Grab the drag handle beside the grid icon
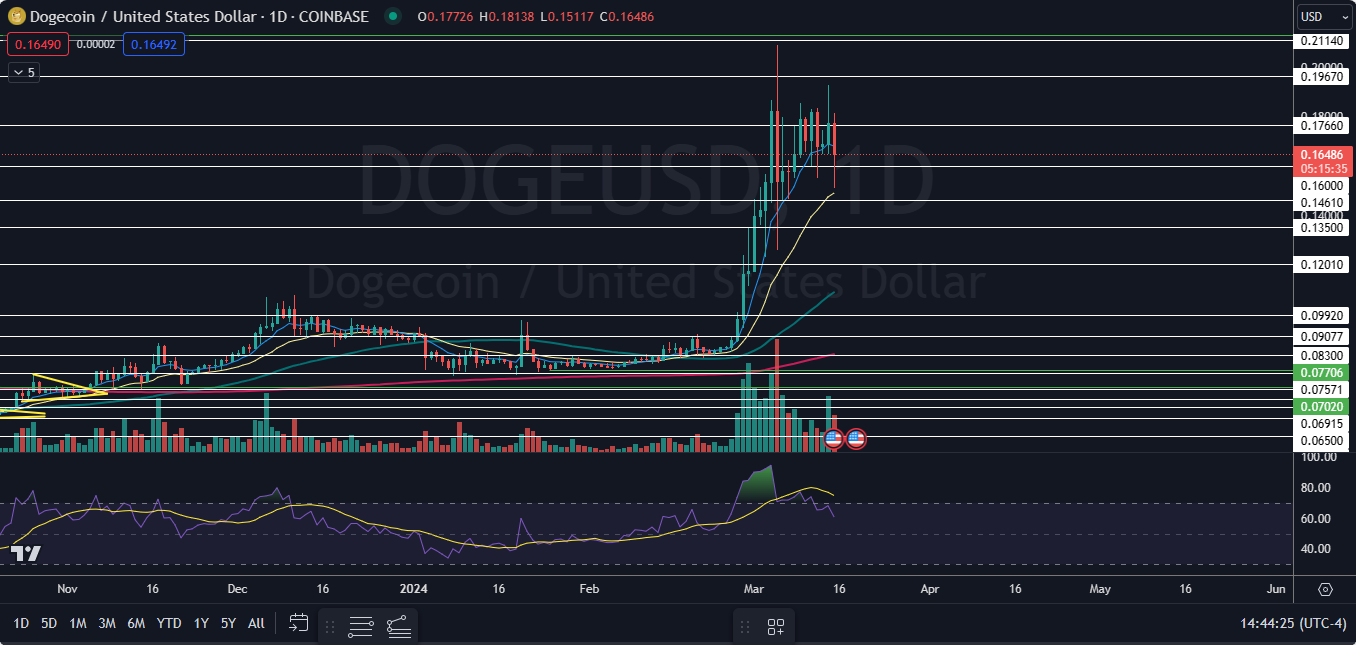The width and height of the screenshot is (1356, 645). click(745, 627)
